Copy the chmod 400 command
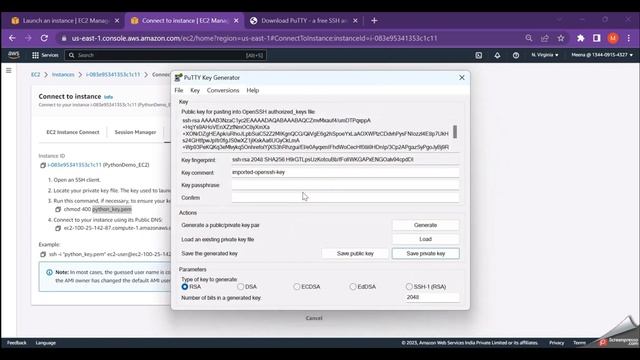The width and height of the screenshot is (640, 360). (58, 209)
